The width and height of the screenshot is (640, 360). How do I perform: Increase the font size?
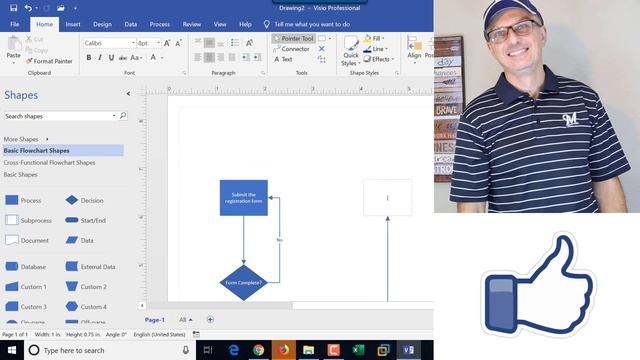(167, 43)
